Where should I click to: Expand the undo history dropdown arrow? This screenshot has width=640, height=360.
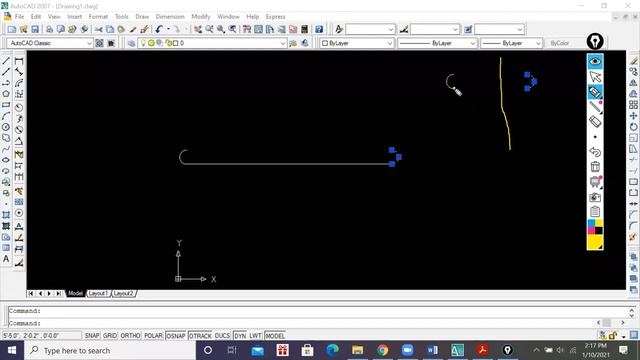[168, 29]
